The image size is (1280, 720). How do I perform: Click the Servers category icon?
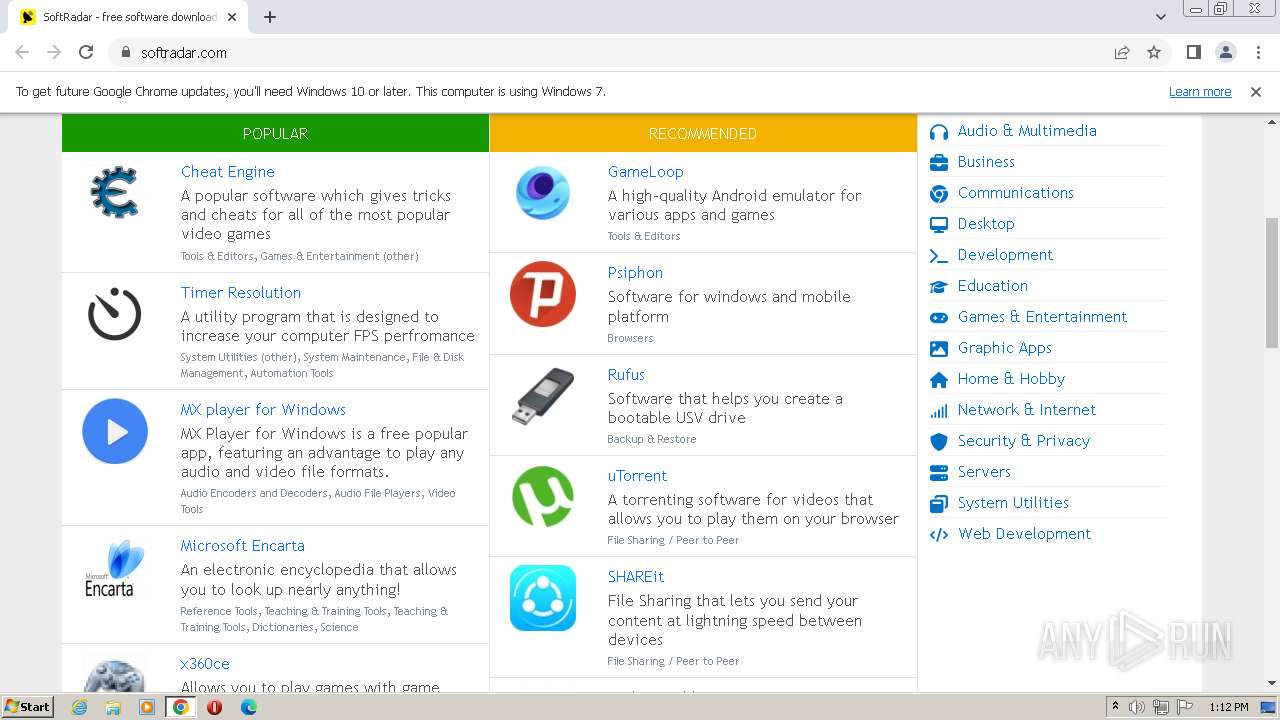(938, 472)
